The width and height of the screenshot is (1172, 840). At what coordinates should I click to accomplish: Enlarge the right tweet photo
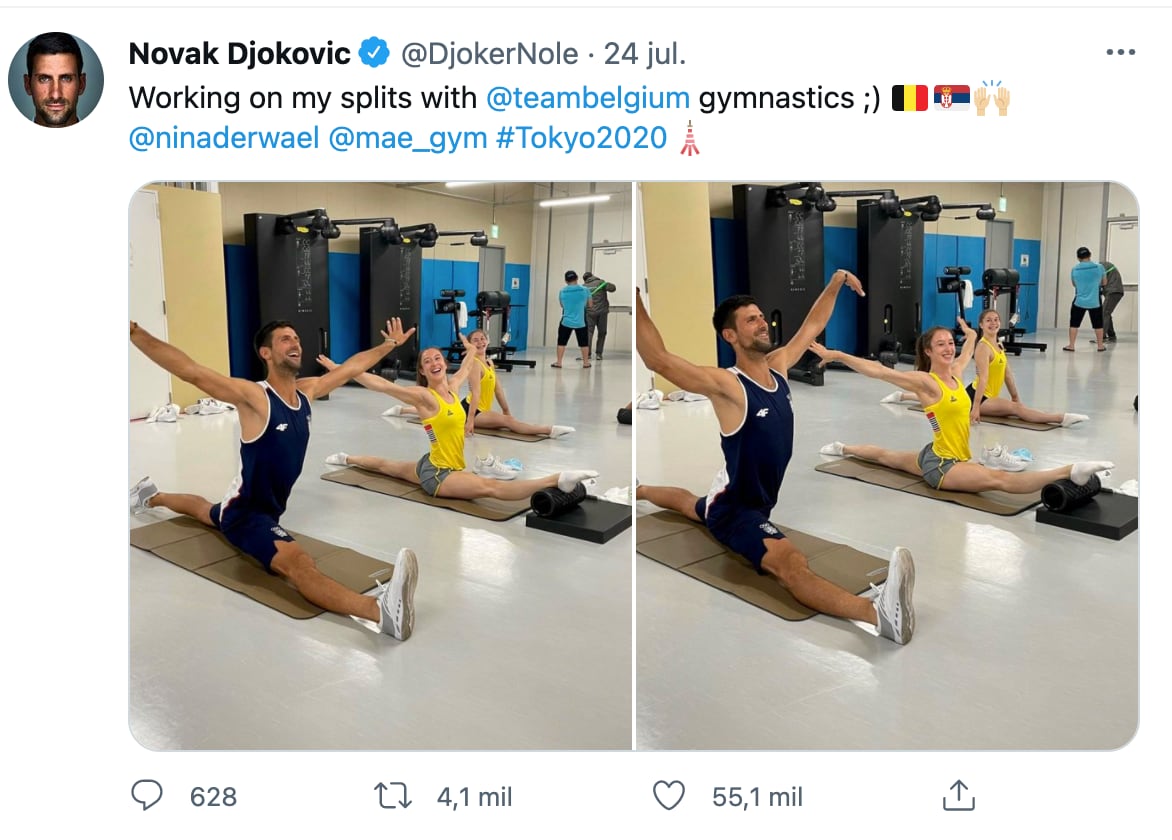coord(887,465)
